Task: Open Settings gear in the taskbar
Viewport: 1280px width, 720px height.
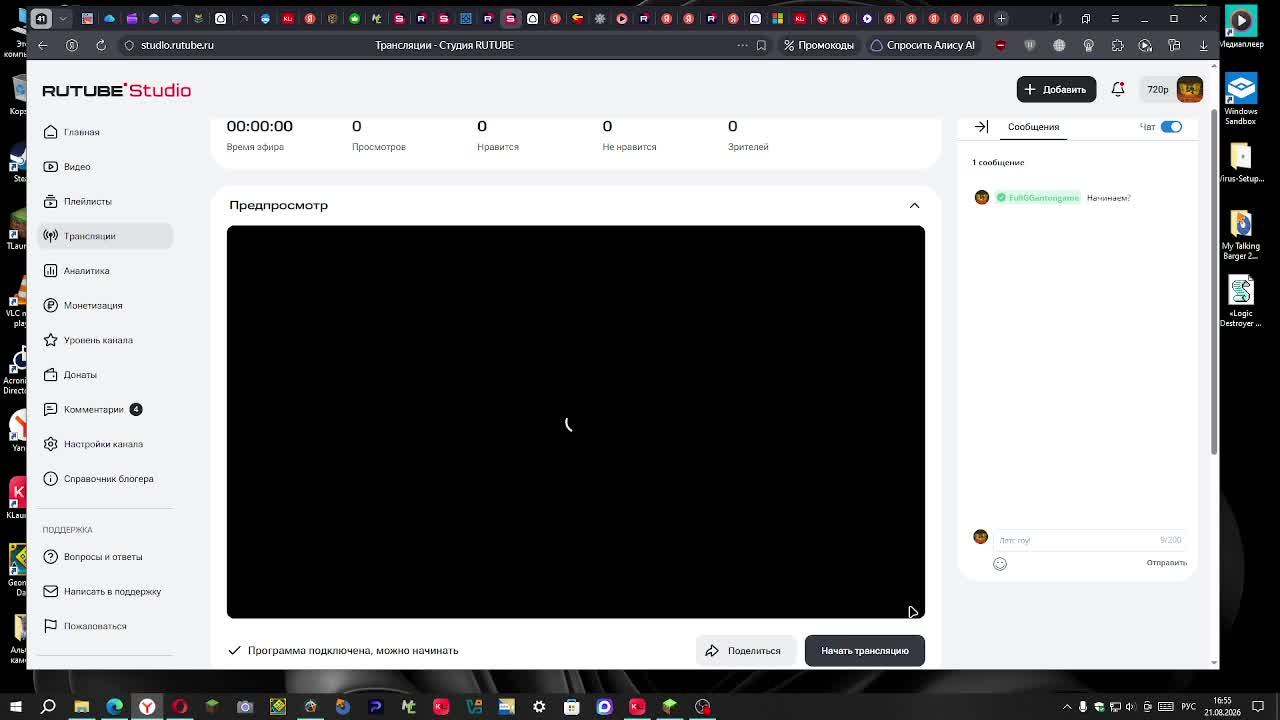Action: tap(539, 707)
